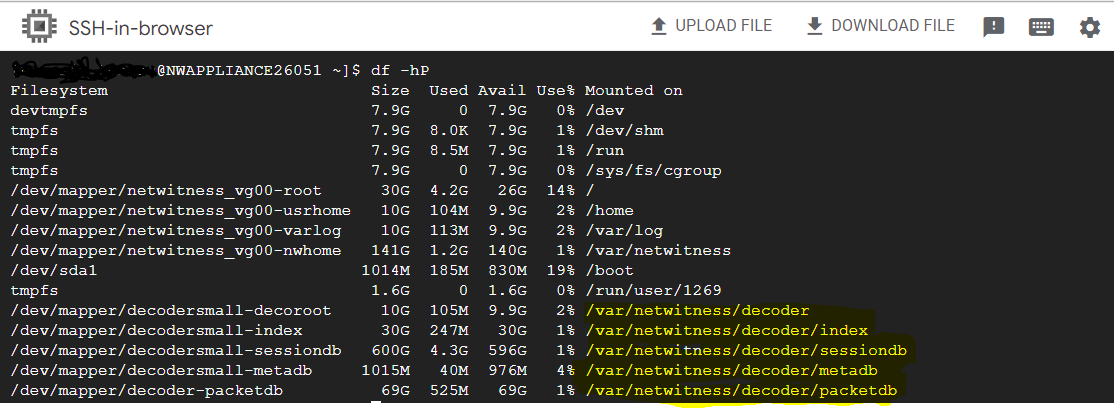The width and height of the screenshot is (1114, 408).
Task: Click the upload arrow icon
Action: [x=658, y=27]
